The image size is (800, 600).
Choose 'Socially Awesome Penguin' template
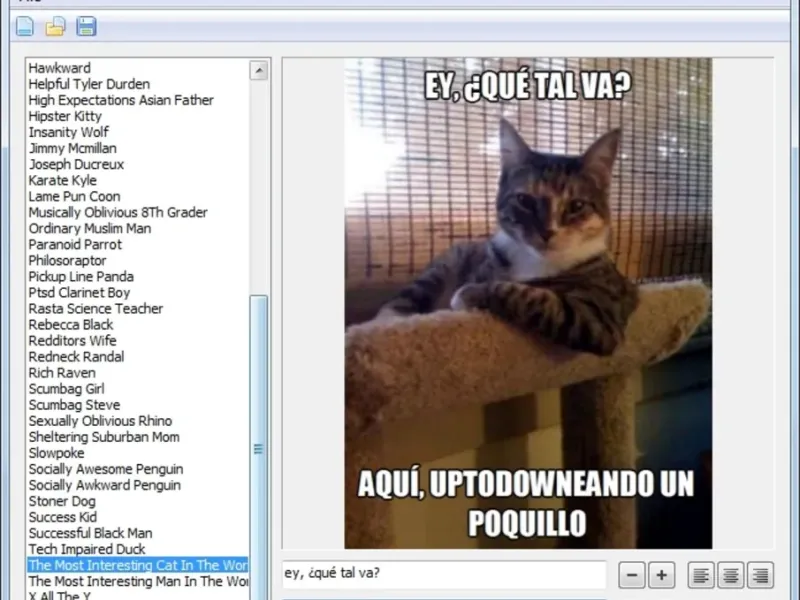(106, 469)
